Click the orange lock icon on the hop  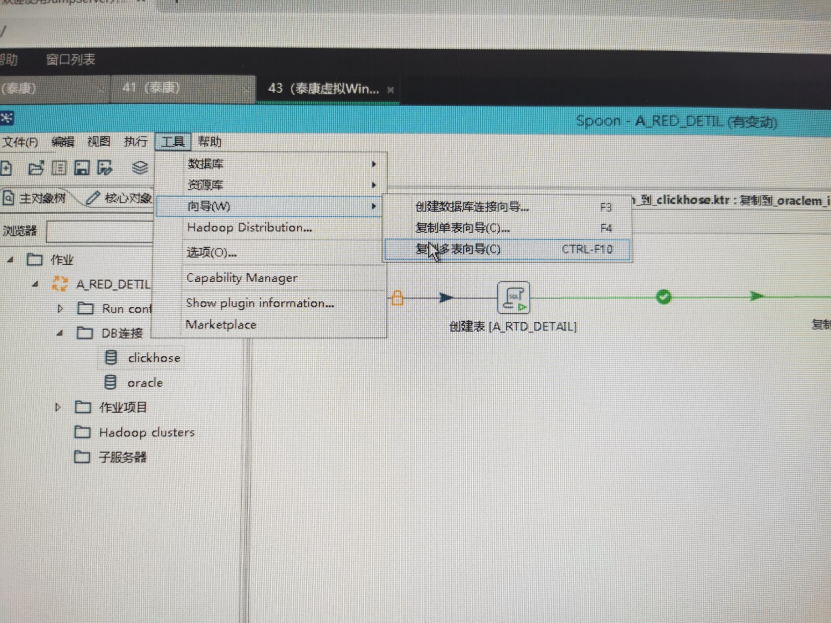pyautogui.click(x=398, y=297)
